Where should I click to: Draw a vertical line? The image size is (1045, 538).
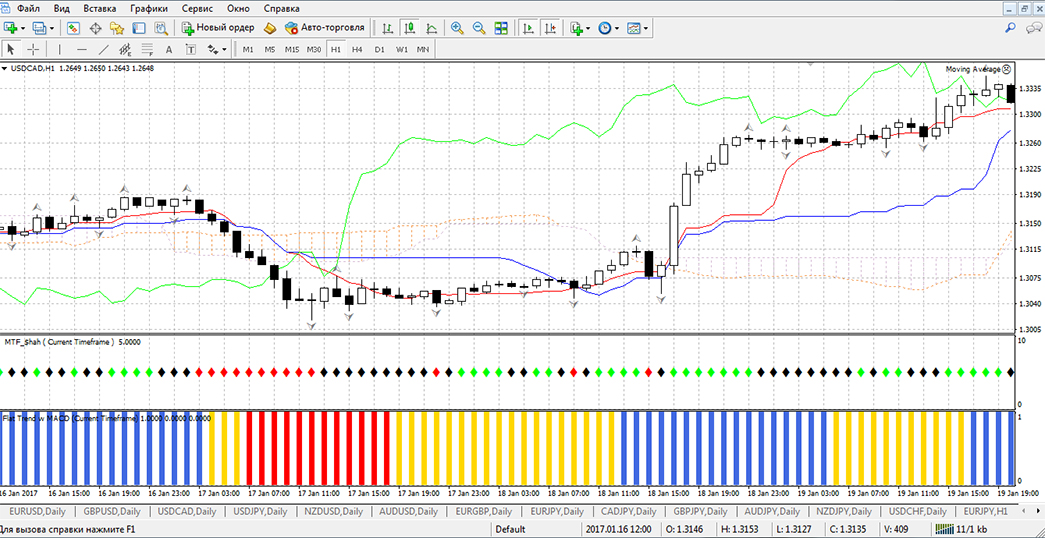[x=60, y=49]
